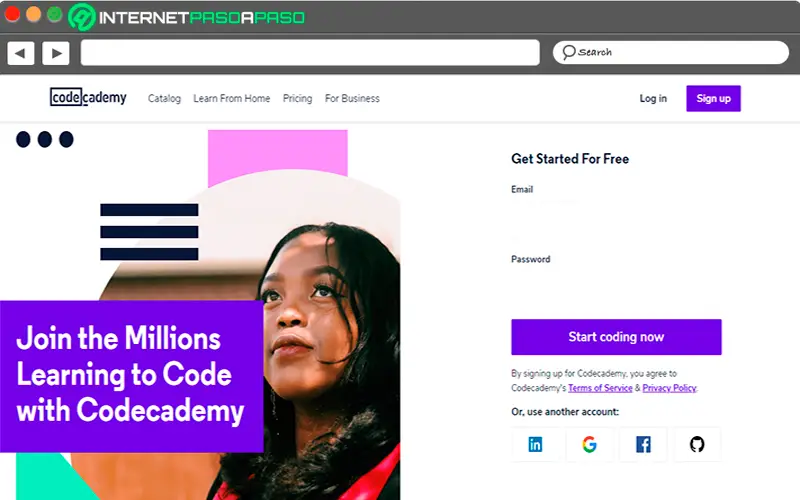Open For Business page
This screenshot has width=800, height=500.
coord(352,98)
